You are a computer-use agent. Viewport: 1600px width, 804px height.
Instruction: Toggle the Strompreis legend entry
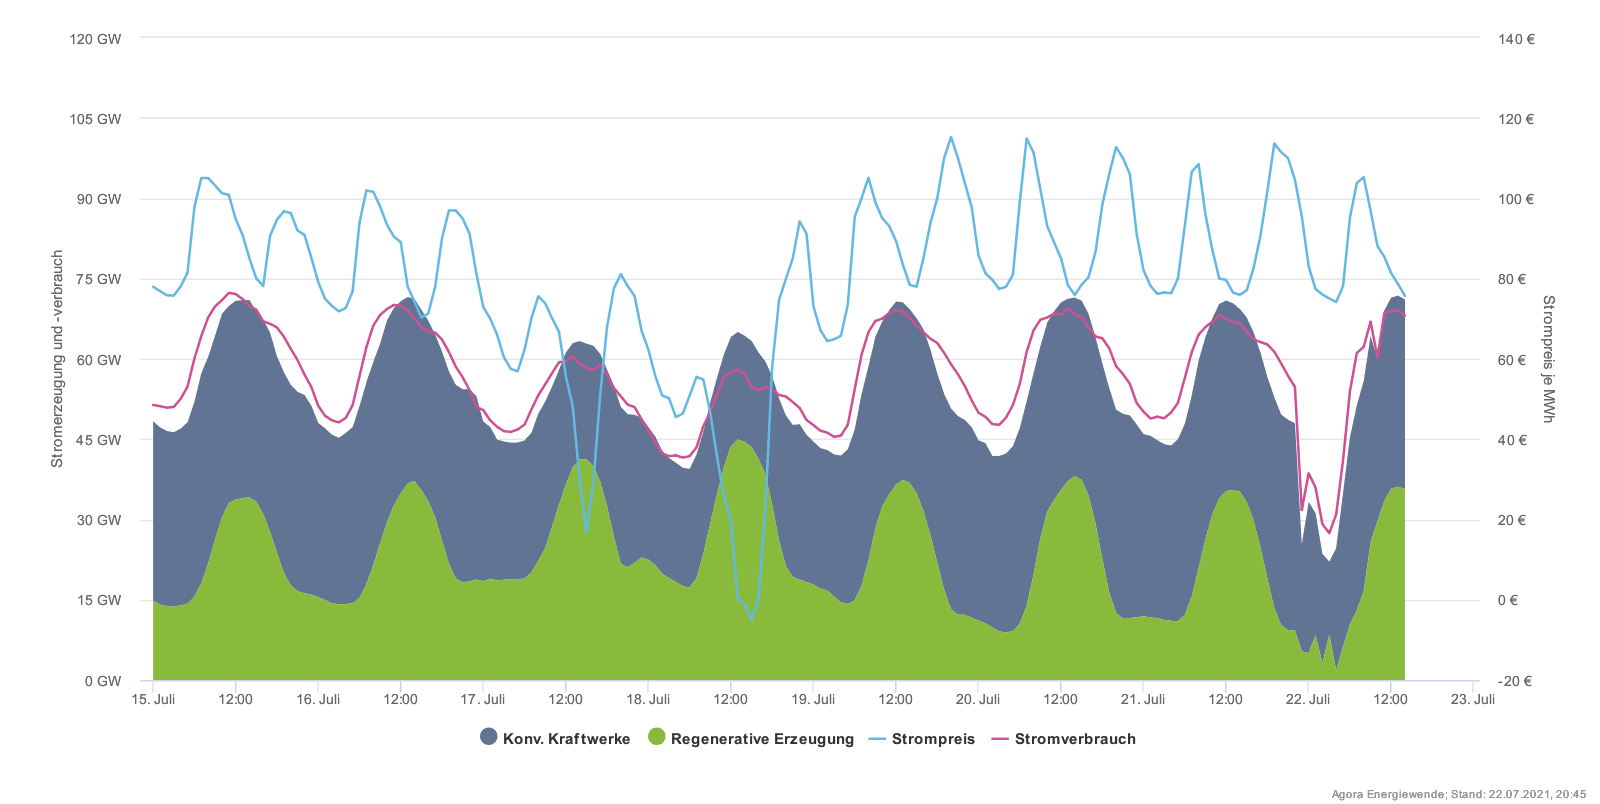[922, 739]
